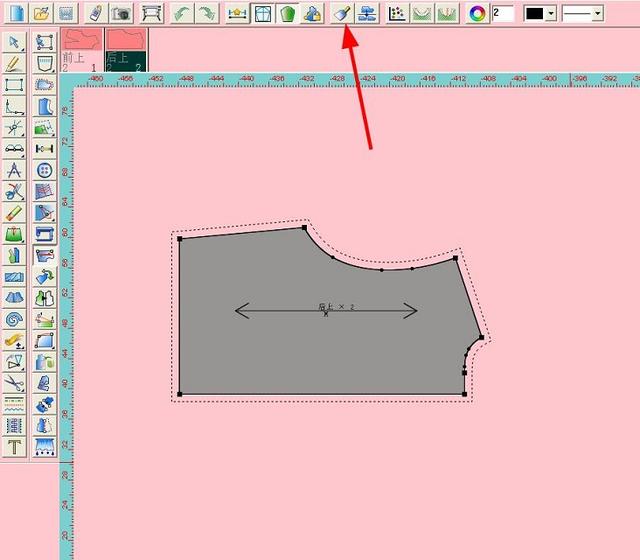
Task: Click the 后上 × 2 grainline label
Action: pos(336,307)
